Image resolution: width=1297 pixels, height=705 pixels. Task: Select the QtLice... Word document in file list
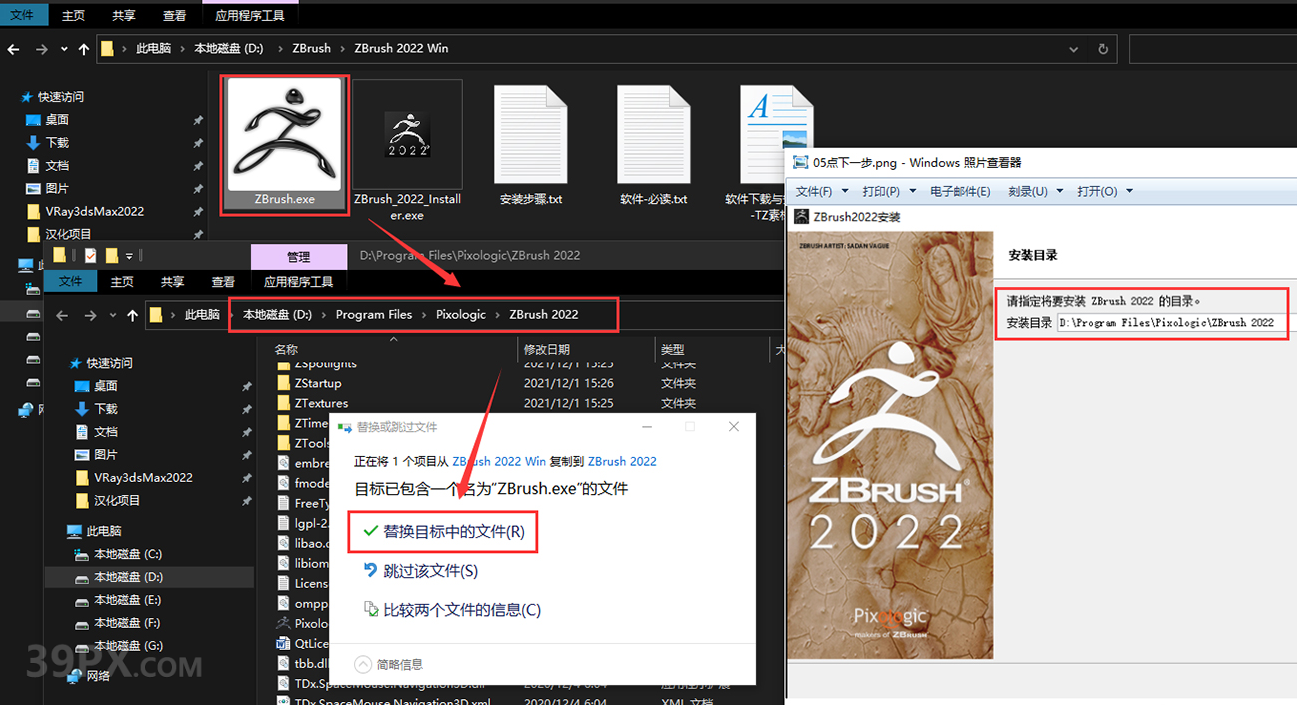coord(304,643)
